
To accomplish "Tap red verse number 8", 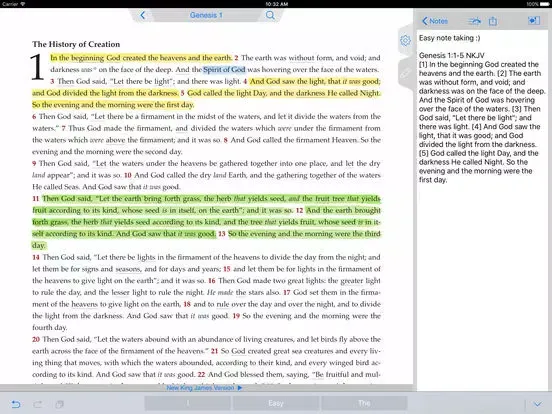I will (226, 140).
